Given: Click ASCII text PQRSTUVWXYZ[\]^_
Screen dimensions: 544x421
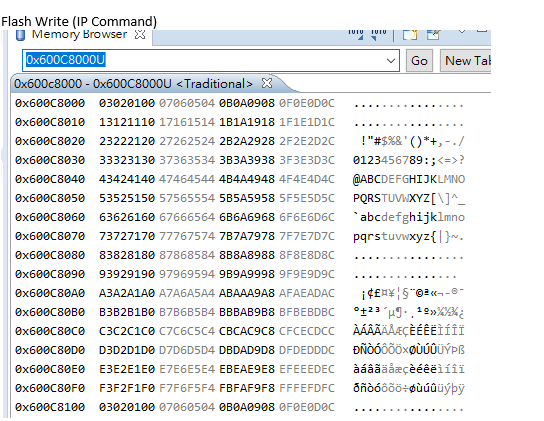Looking at the screenshot, I should pyautogui.click(x=409, y=198).
